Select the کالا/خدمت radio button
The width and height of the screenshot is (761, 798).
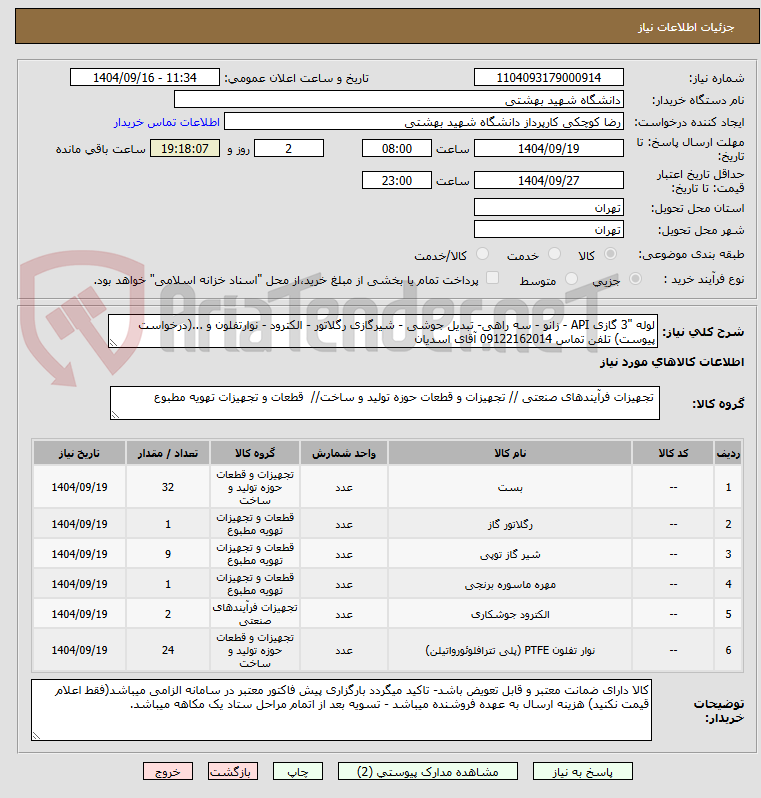[482, 254]
